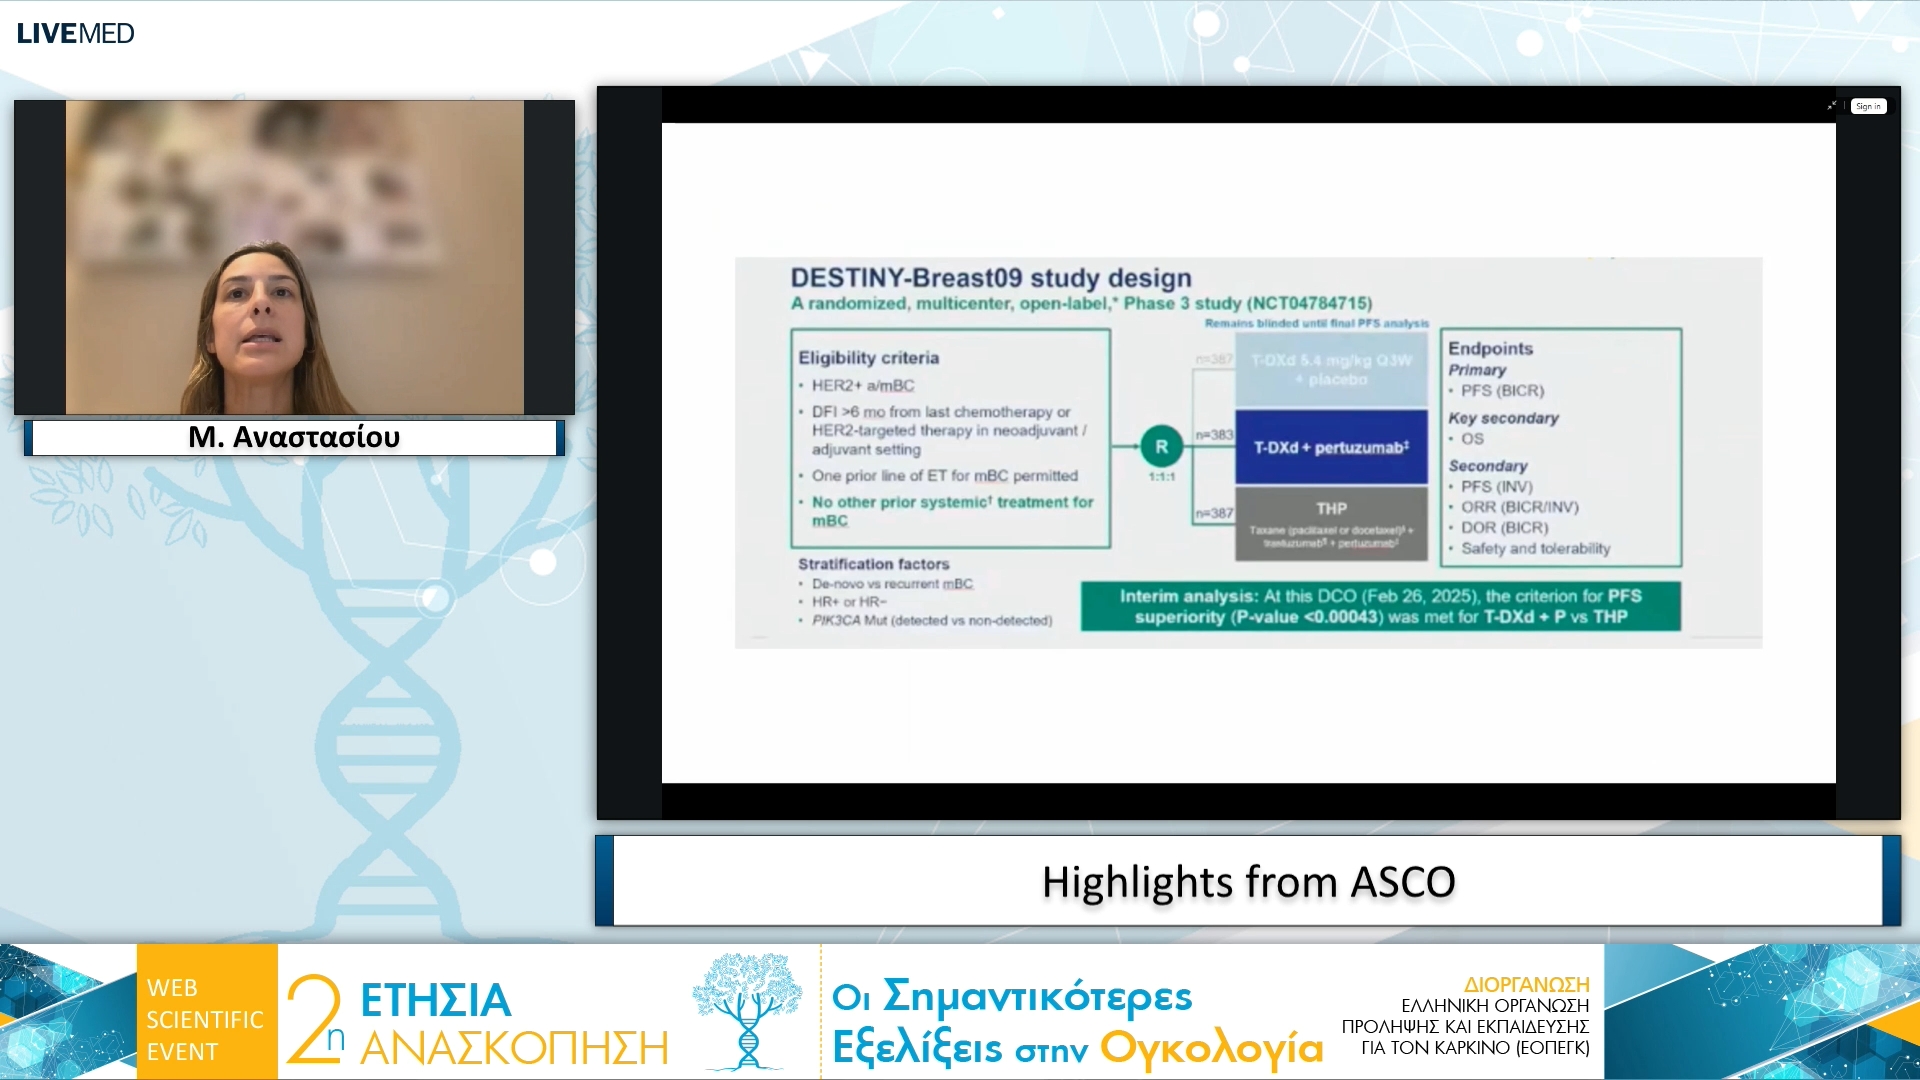Select the green randomization circle labeled R

point(1163,448)
